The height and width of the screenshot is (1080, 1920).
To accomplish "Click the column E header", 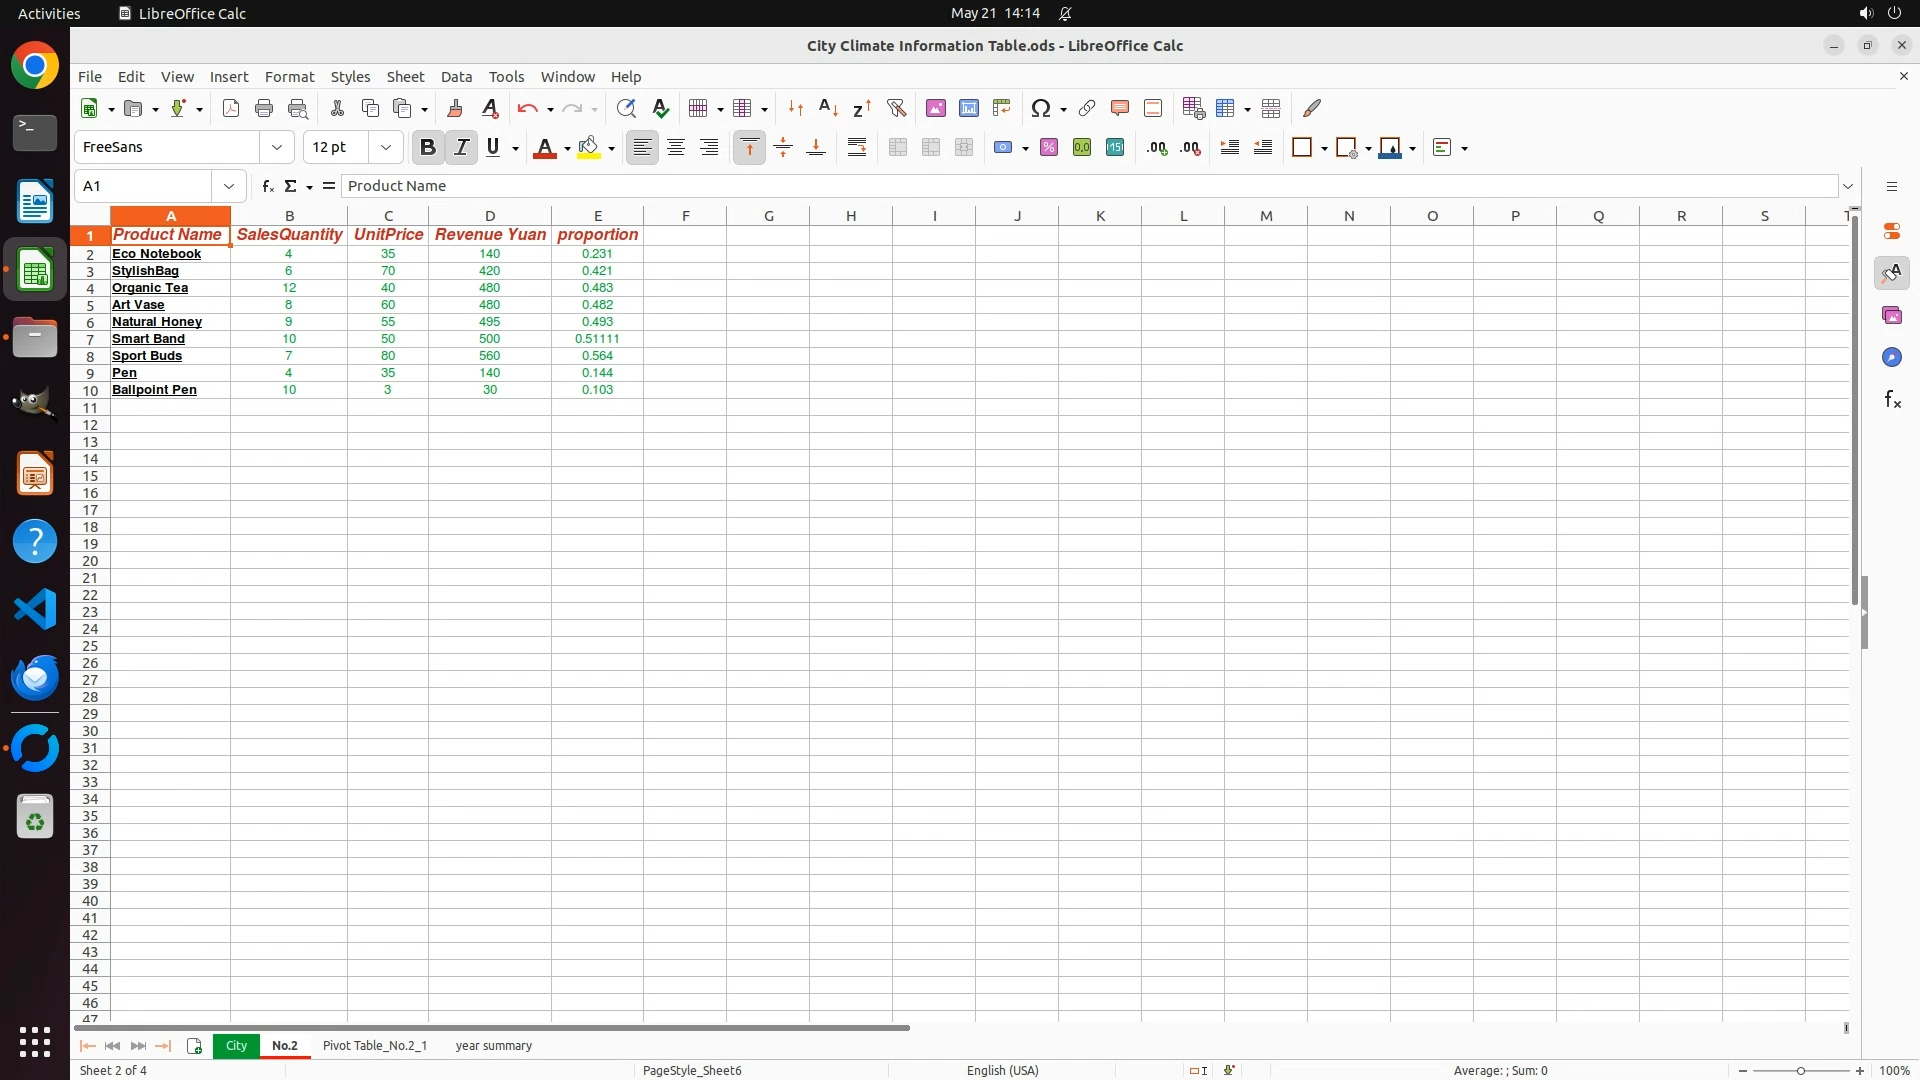I will point(597,216).
